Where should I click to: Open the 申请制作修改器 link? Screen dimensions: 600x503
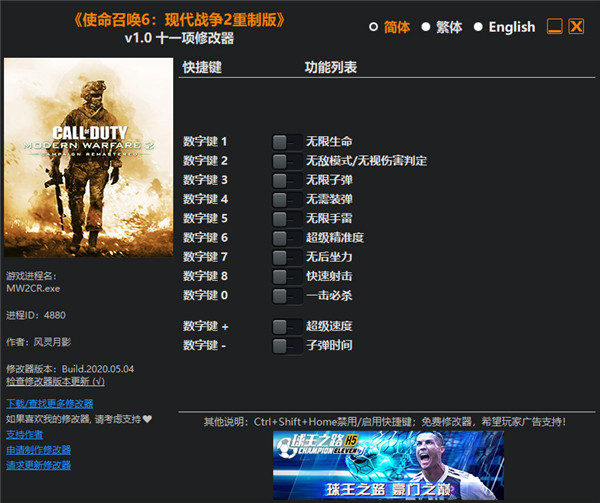38,449
